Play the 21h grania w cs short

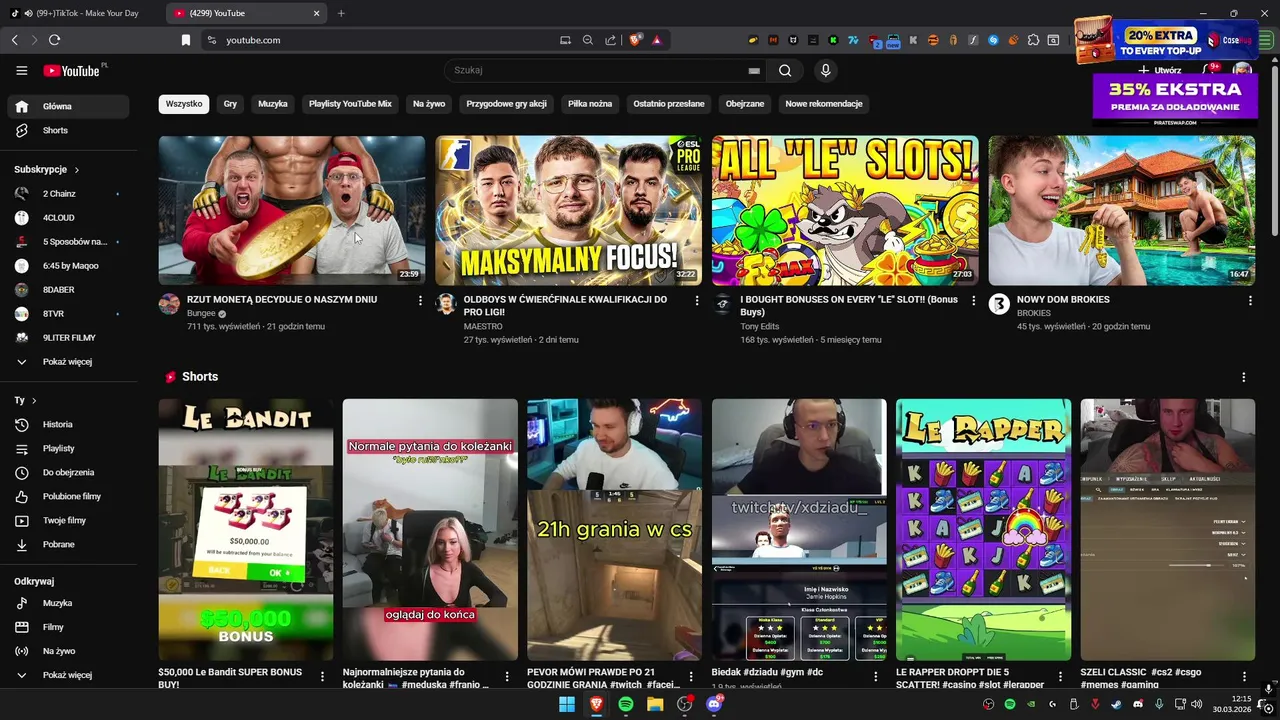pyautogui.click(x=614, y=530)
